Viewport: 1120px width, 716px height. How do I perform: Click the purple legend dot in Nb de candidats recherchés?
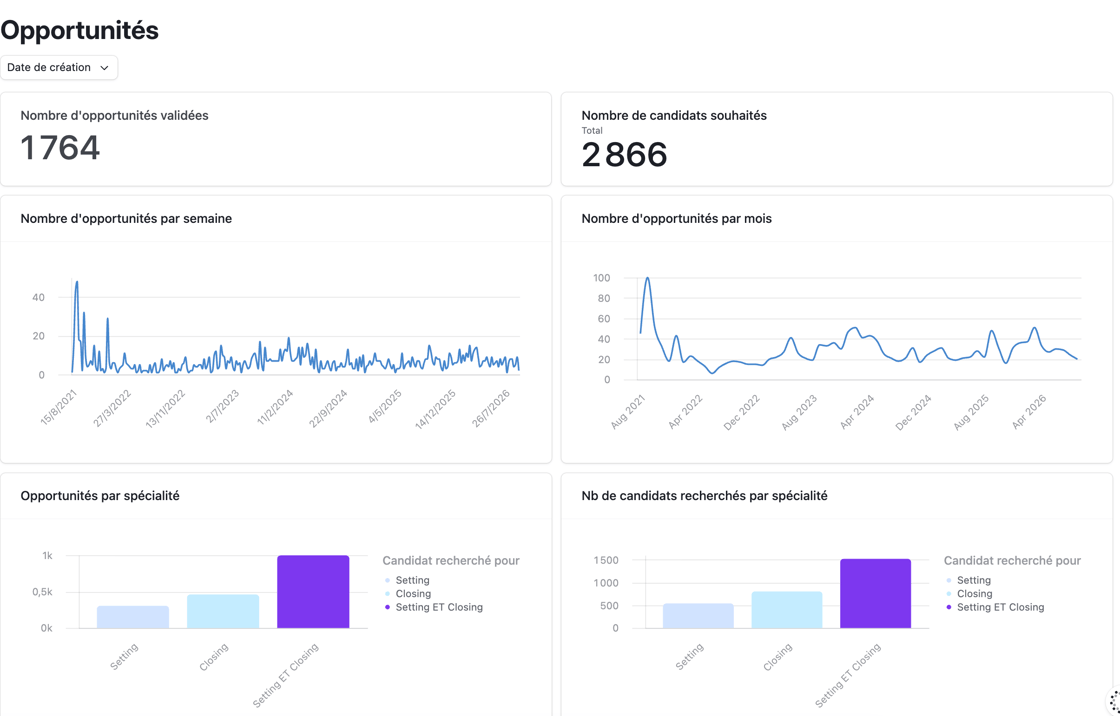pyautogui.click(x=949, y=607)
